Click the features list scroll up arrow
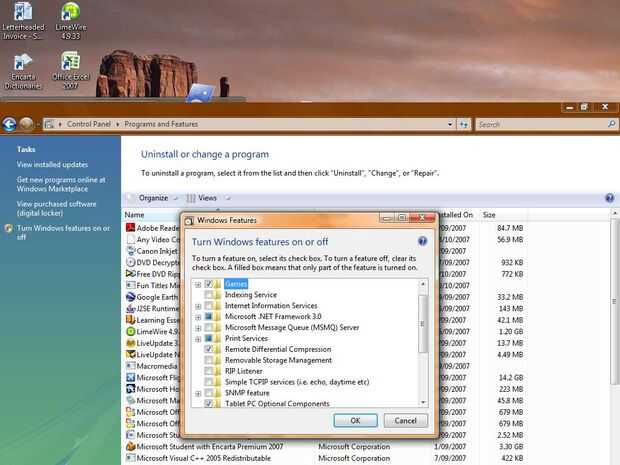This screenshot has height=465, width=620. tap(423, 284)
